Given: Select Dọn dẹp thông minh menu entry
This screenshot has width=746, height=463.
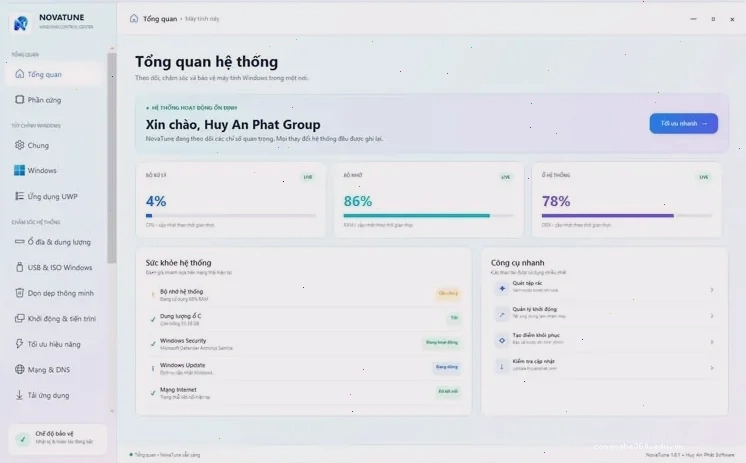Looking at the screenshot, I should (53, 293).
